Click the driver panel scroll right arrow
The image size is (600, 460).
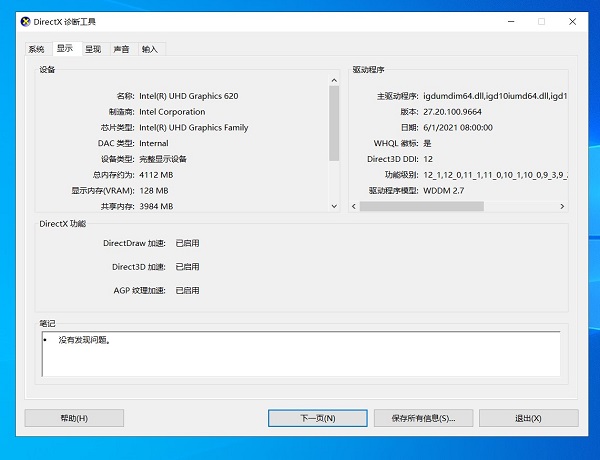click(x=562, y=207)
